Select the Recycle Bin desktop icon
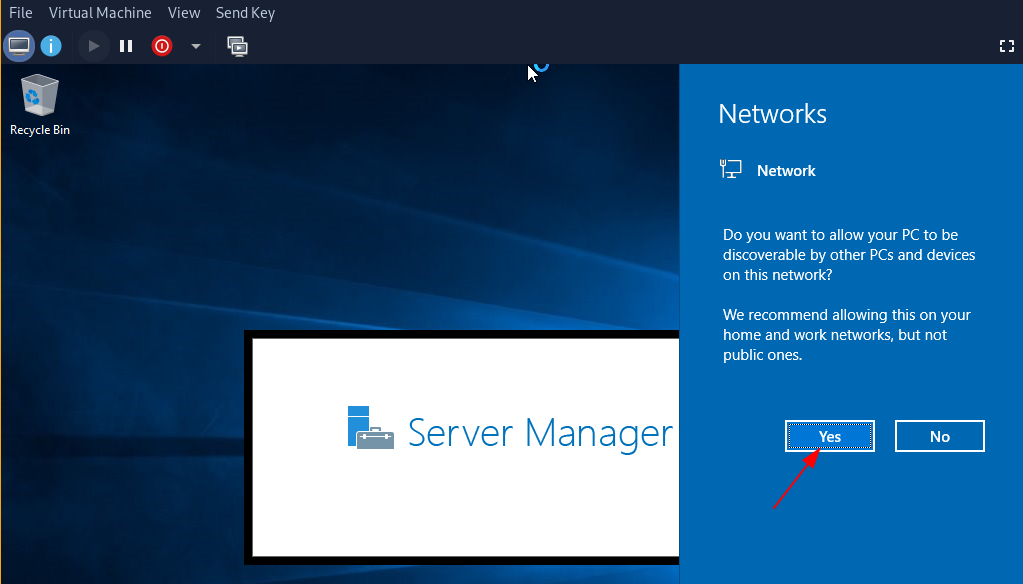 pyautogui.click(x=40, y=106)
